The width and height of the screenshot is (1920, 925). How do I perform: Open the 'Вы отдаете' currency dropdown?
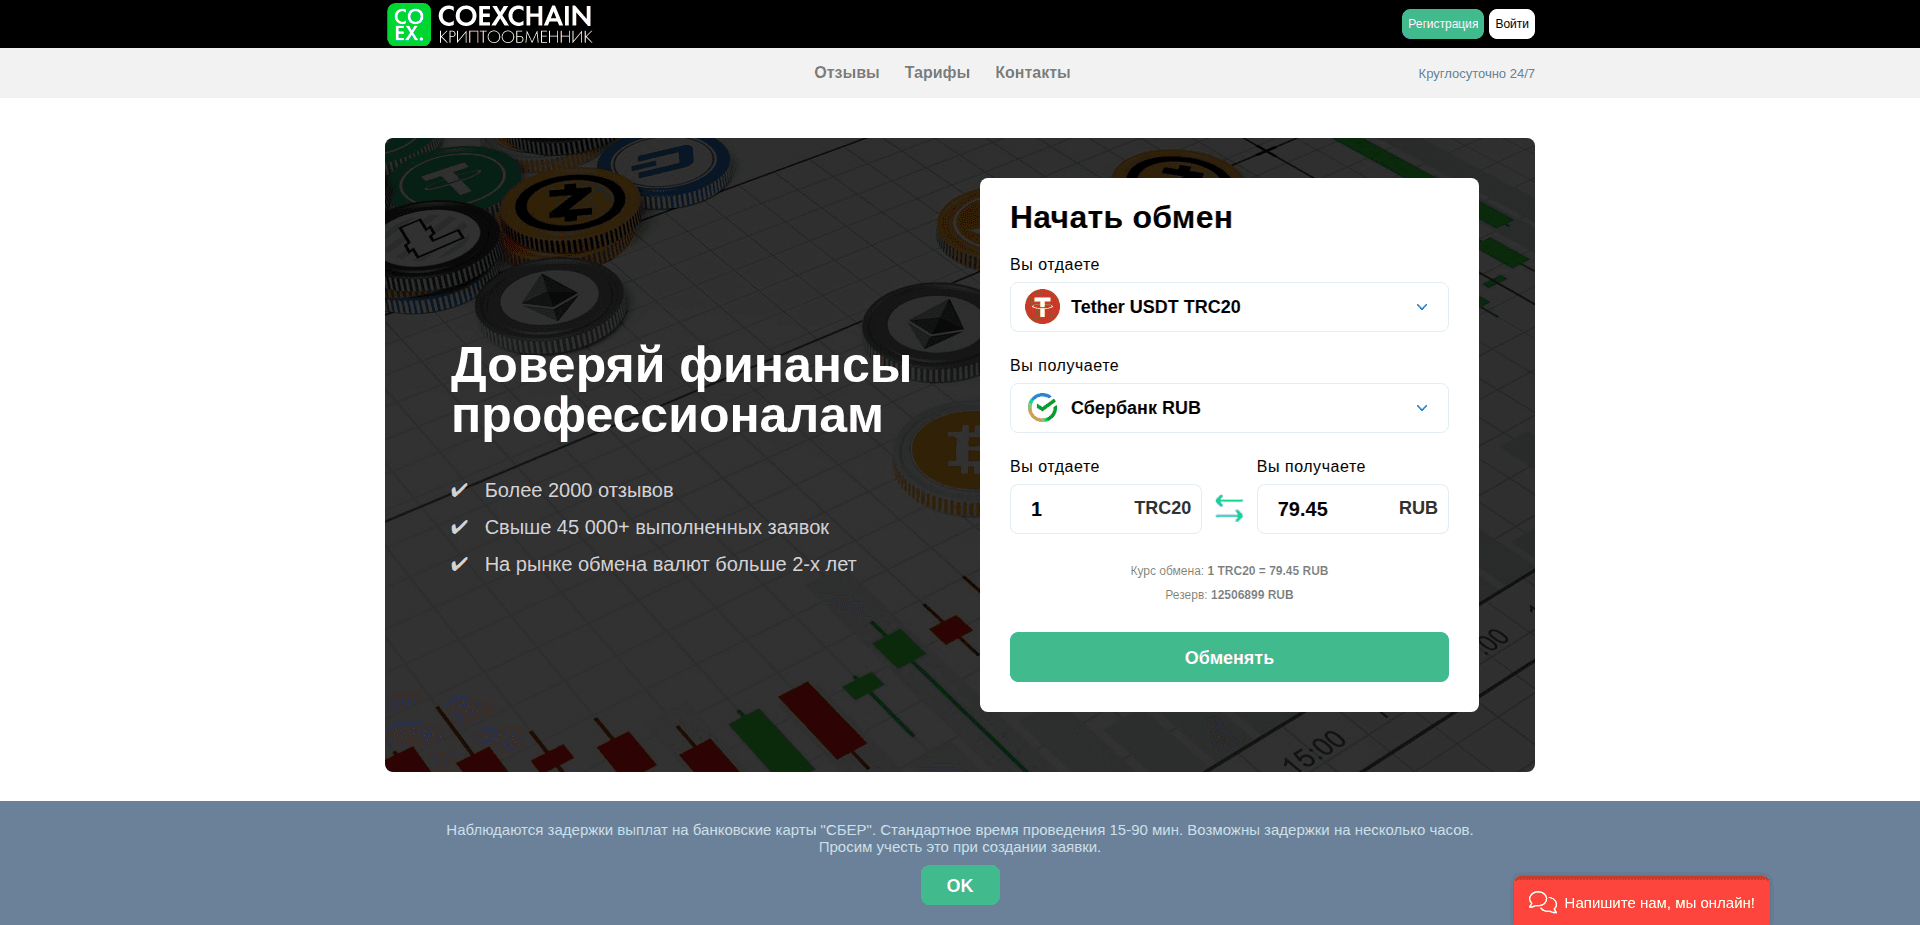click(1228, 307)
